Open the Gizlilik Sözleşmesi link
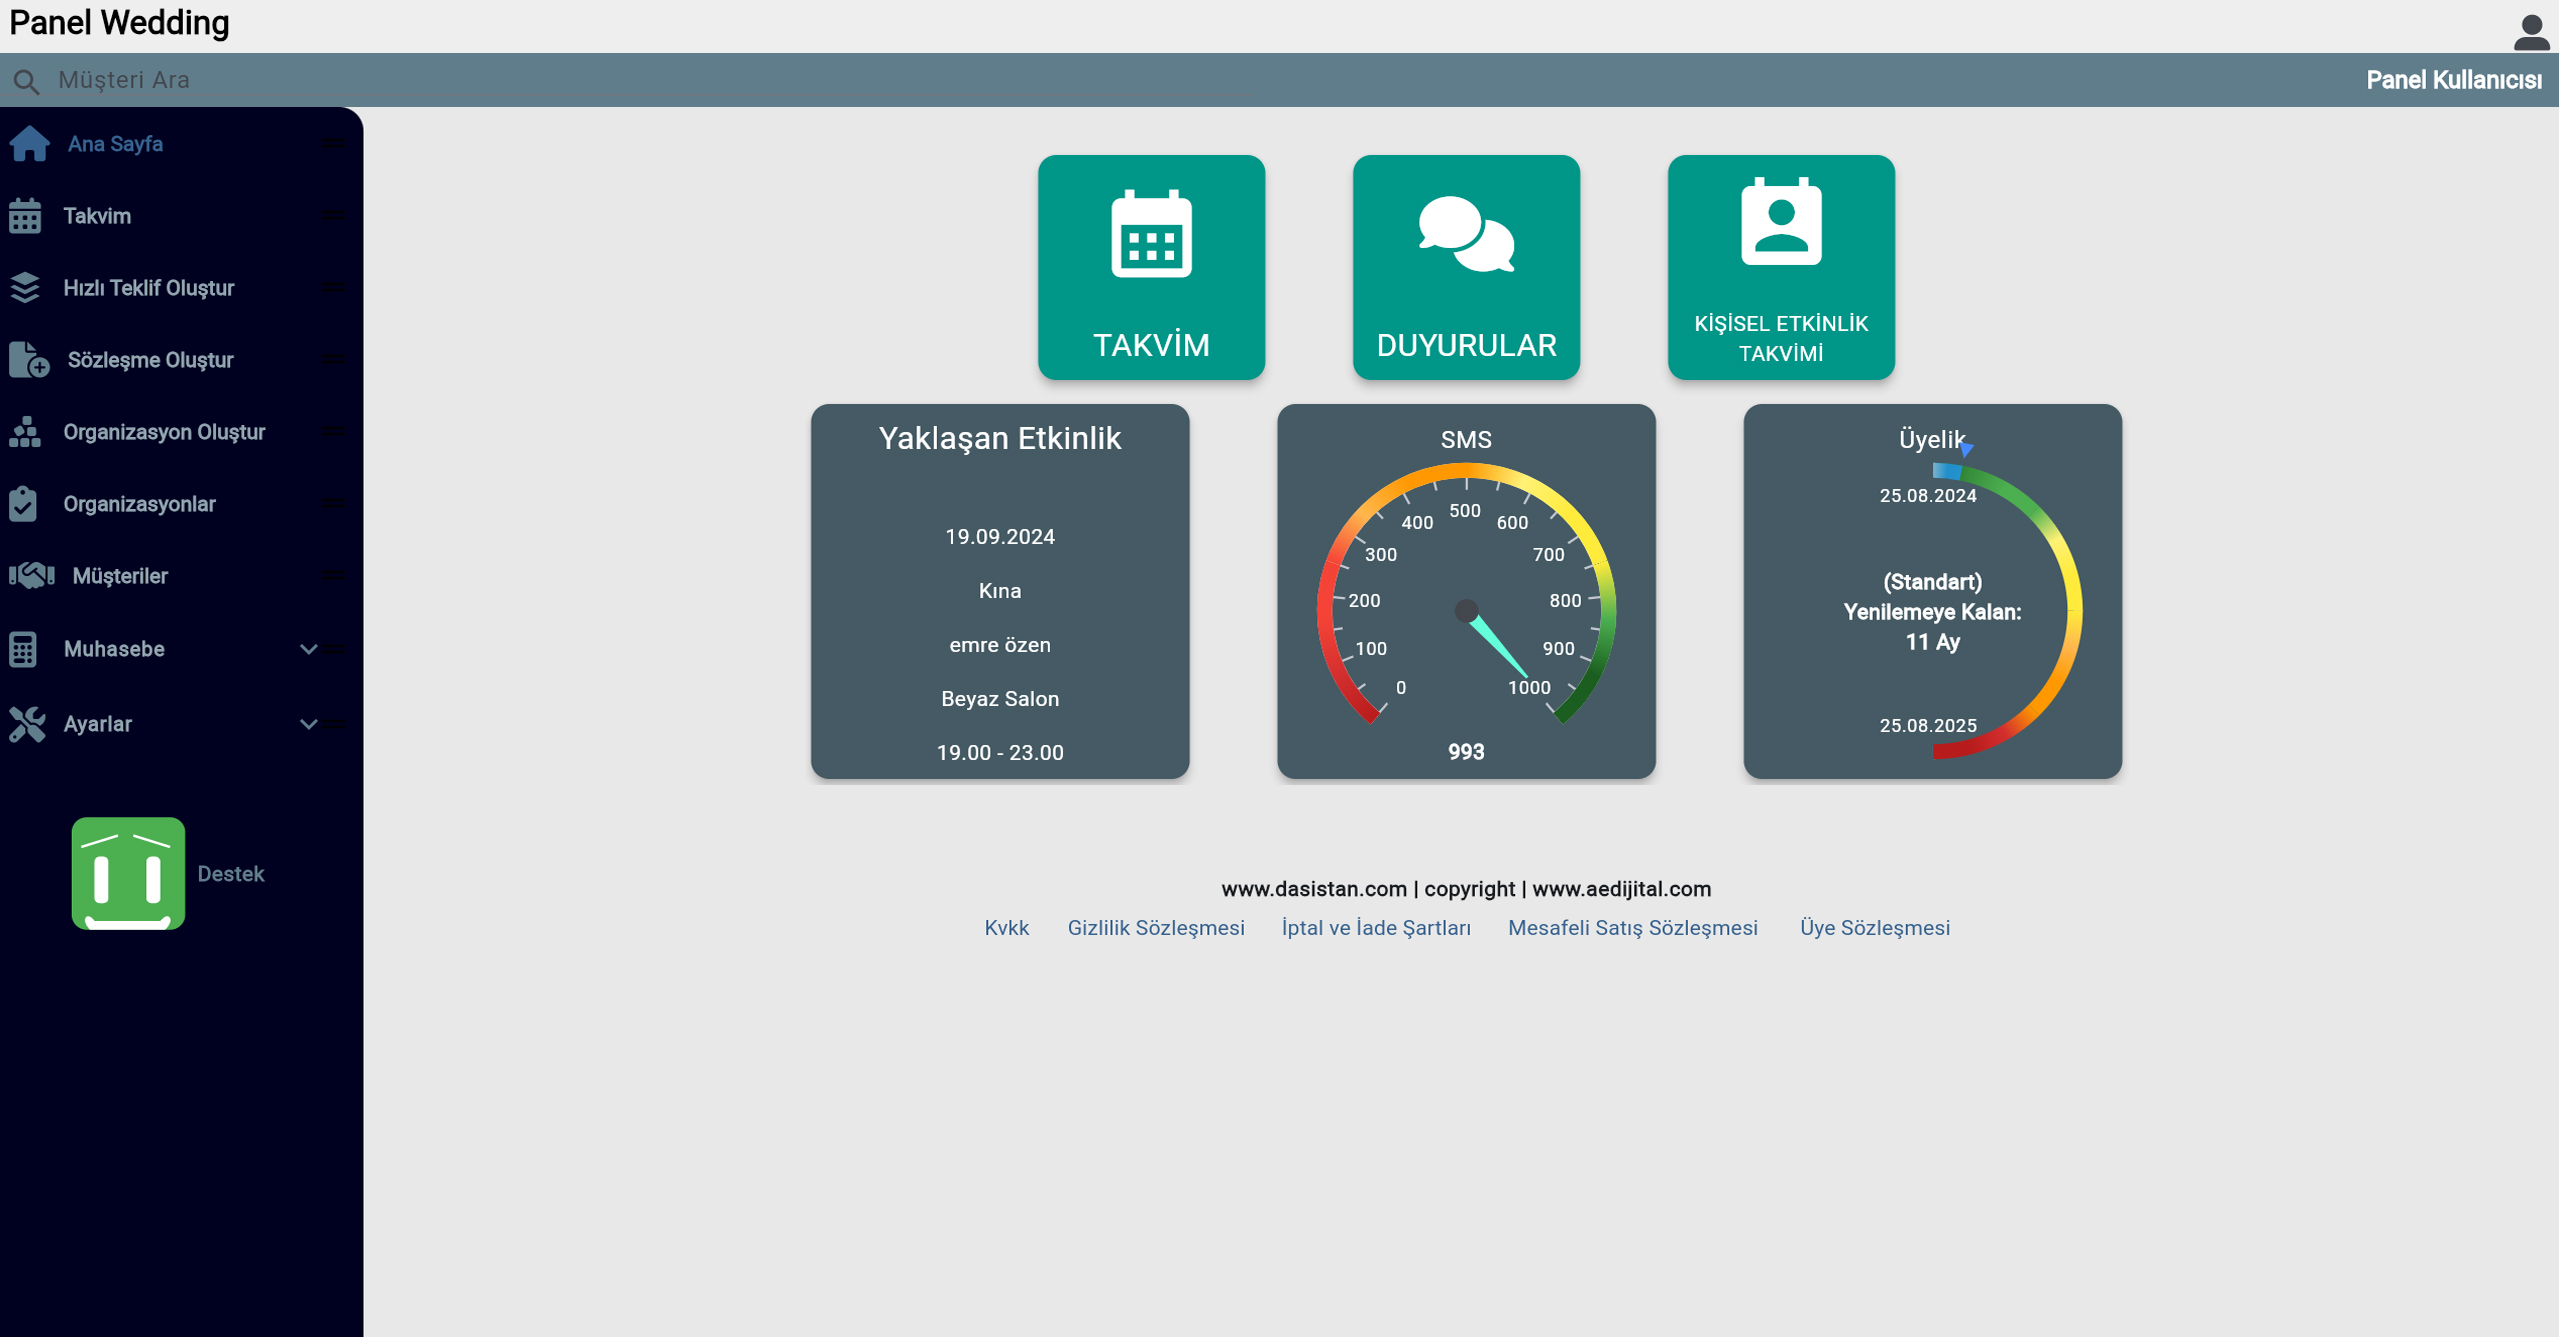 coord(1155,928)
